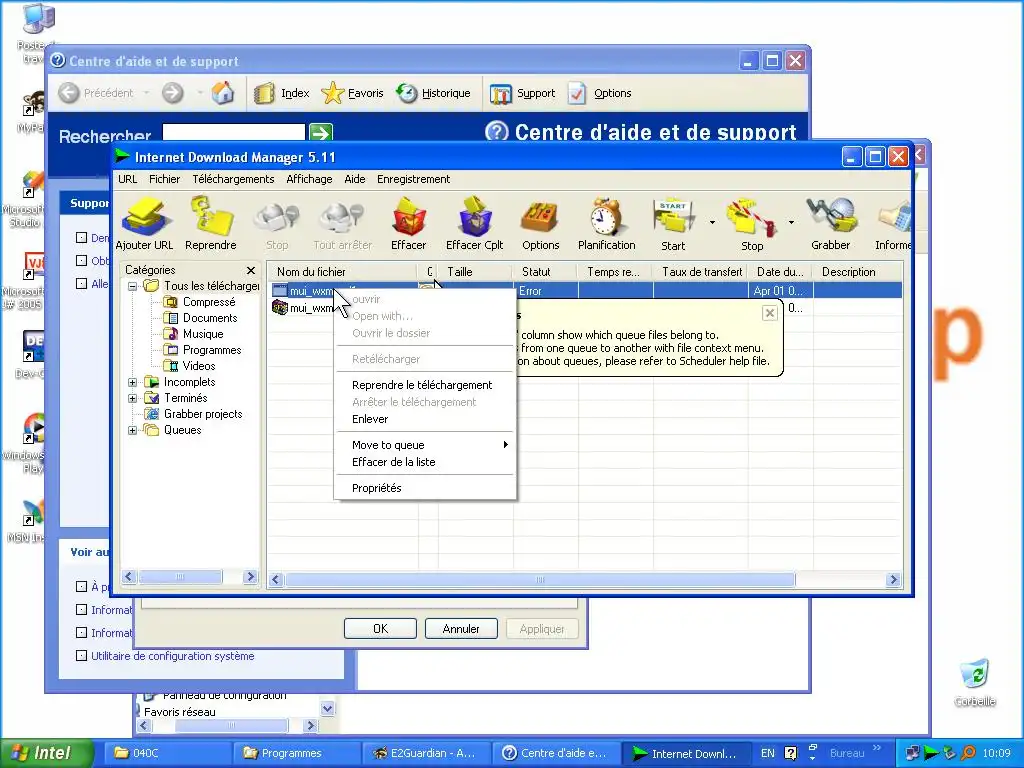Click the Effacer Cplt toolbar icon
Image resolution: width=1024 pixels, height=768 pixels.
[x=475, y=224]
